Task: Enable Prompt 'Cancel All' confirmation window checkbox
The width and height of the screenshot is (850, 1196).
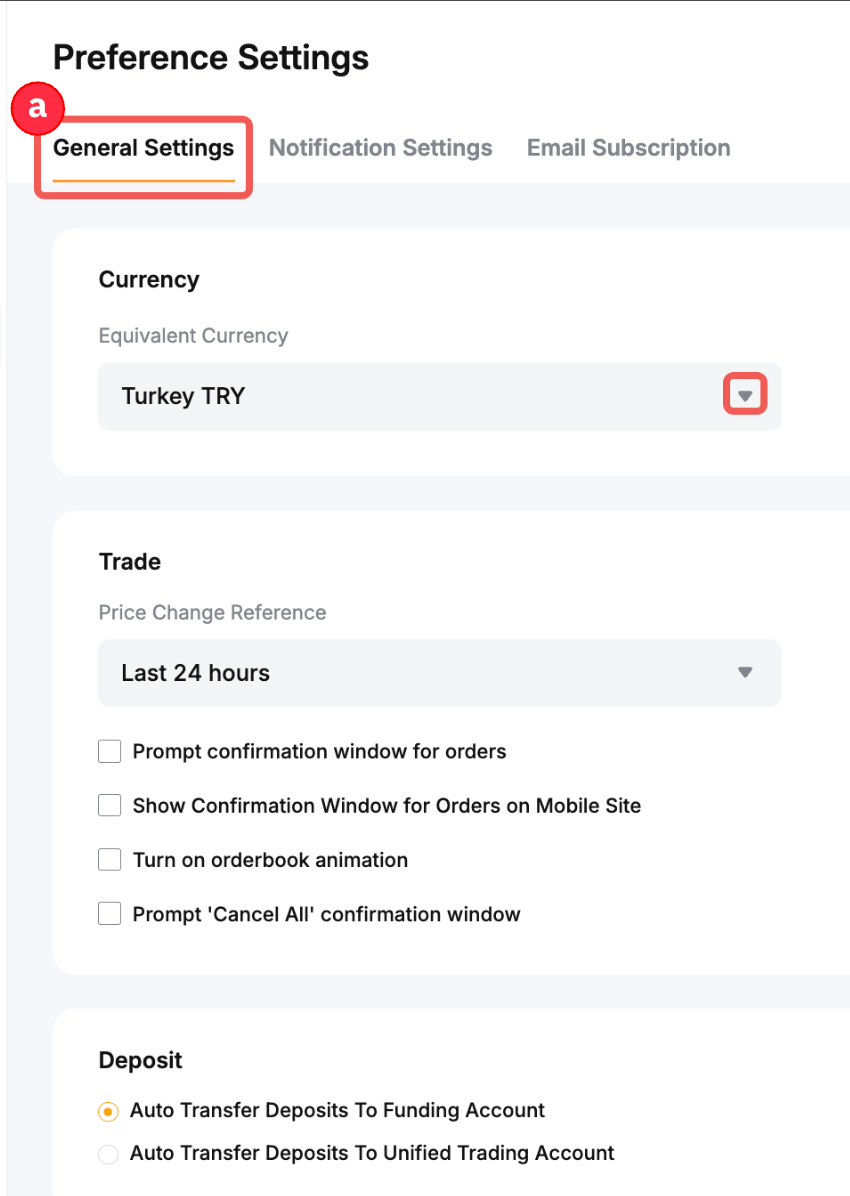Action: point(109,913)
